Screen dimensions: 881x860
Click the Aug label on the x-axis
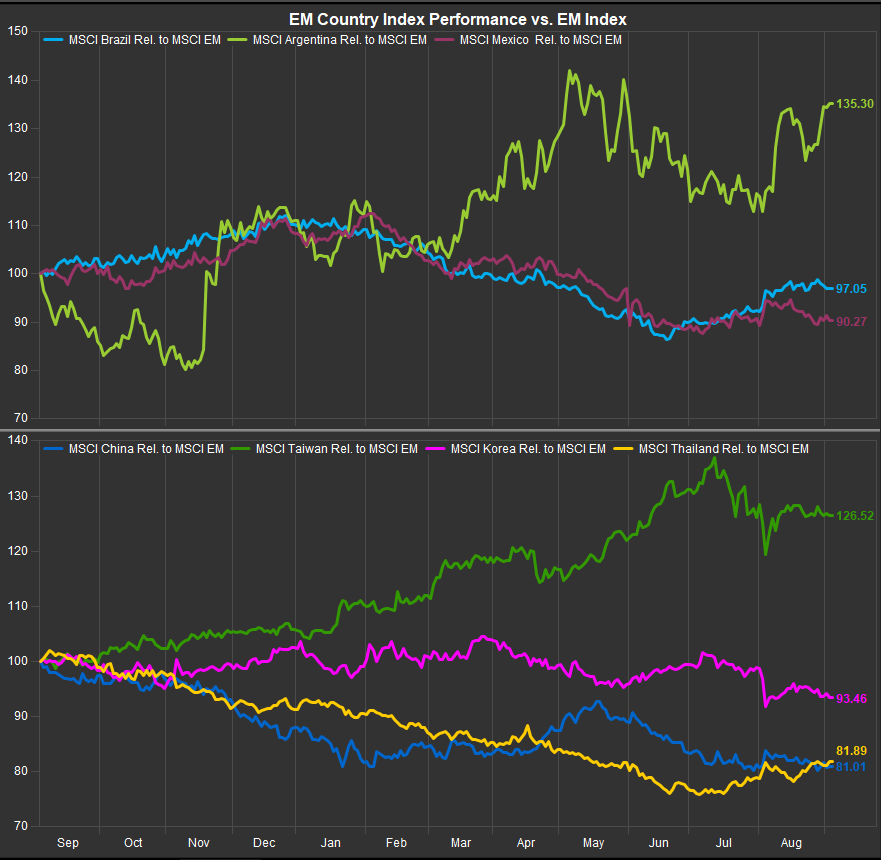point(791,843)
